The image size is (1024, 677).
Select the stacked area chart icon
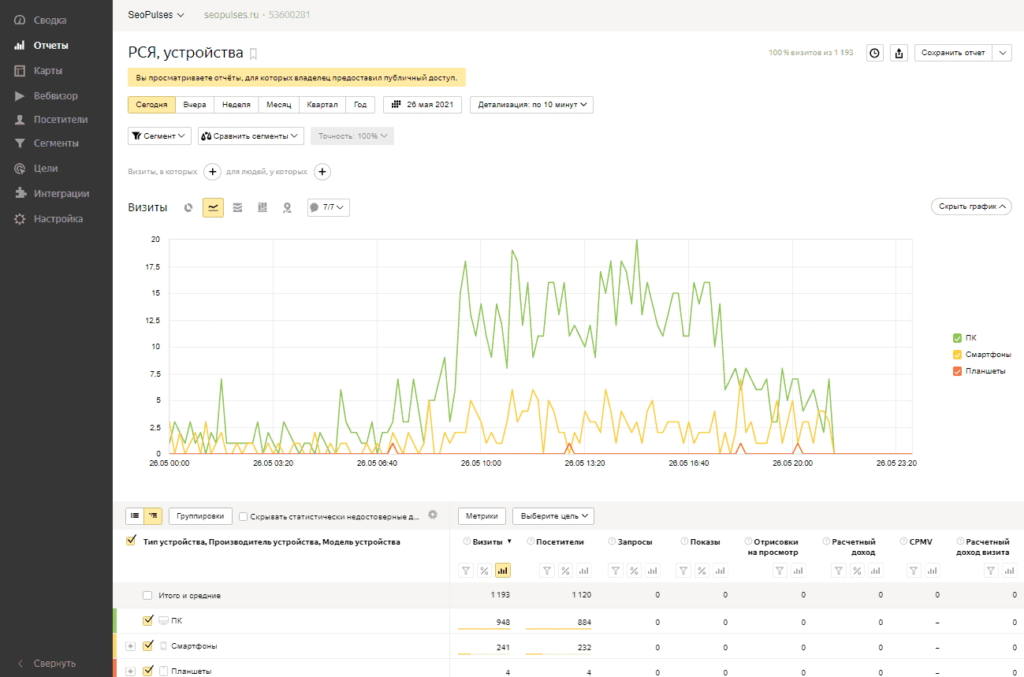coord(238,208)
